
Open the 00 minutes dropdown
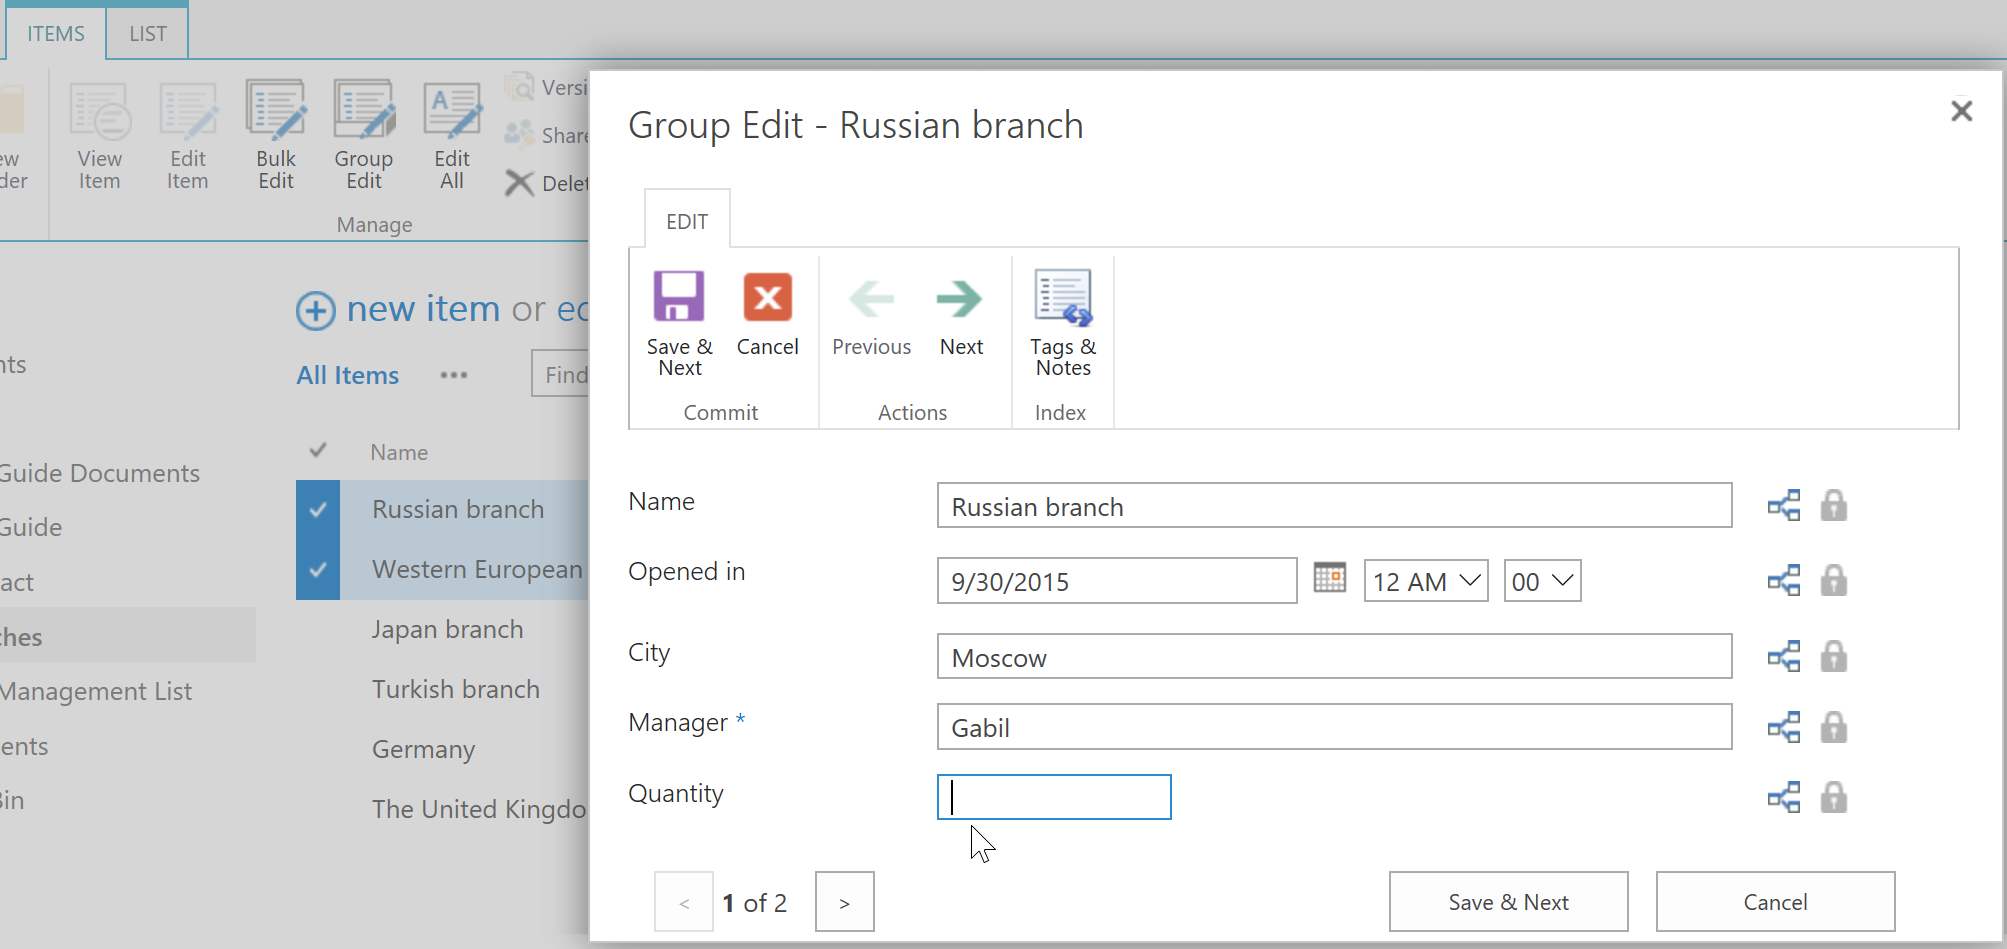[x=1542, y=581]
